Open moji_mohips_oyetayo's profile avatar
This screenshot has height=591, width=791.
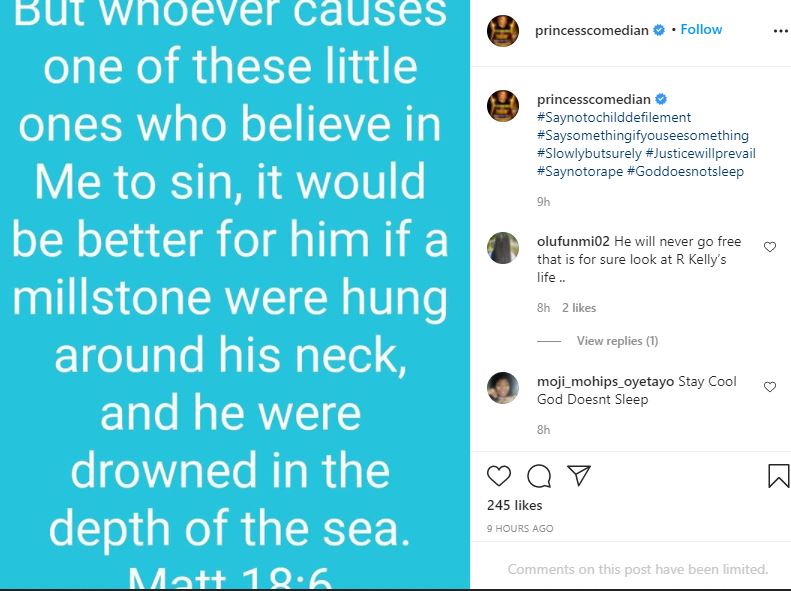[x=502, y=387]
